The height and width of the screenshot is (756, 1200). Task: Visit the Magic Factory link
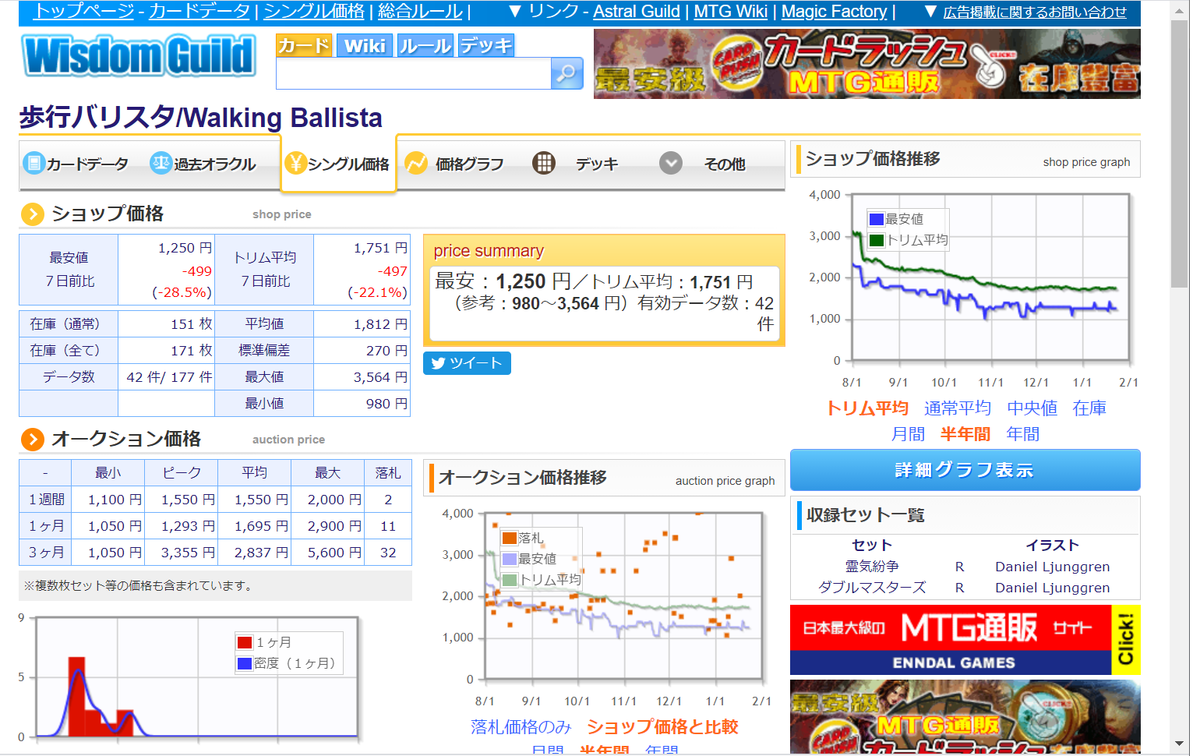point(834,12)
